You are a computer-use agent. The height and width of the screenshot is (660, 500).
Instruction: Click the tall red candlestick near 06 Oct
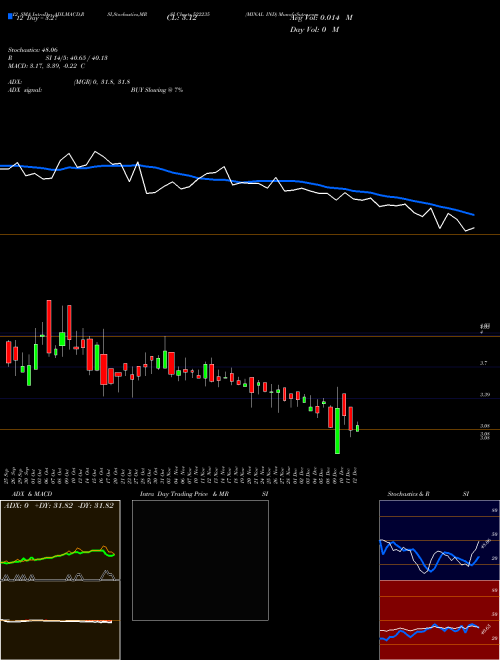pyautogui.click(x=49, y=327)
